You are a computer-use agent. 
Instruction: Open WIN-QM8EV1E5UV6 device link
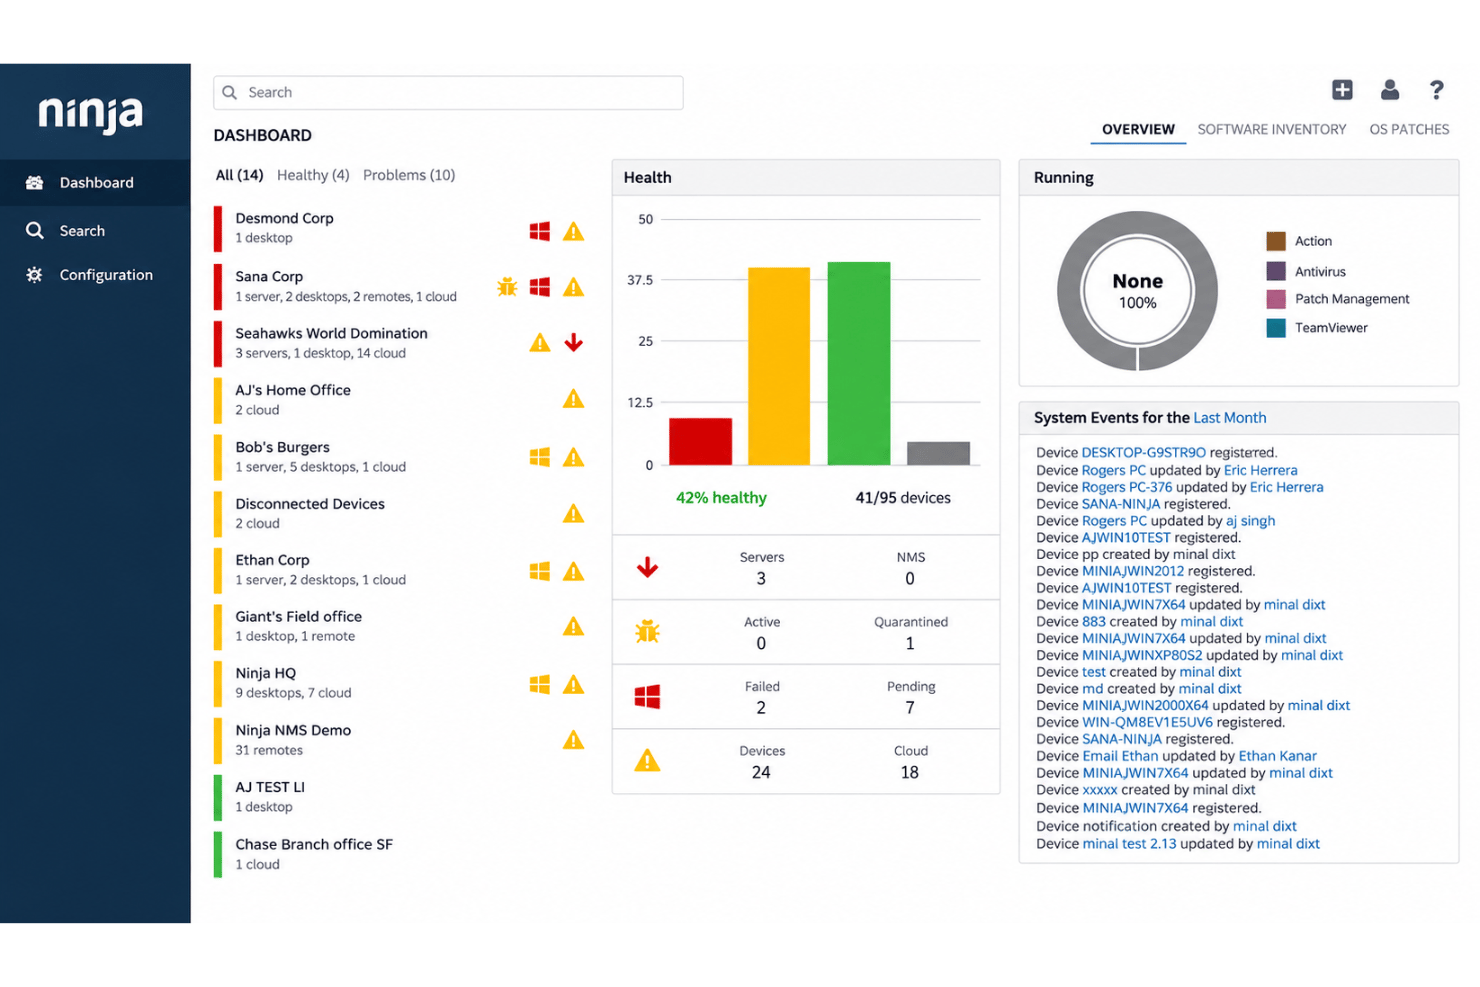click(x=1147, y=722)
